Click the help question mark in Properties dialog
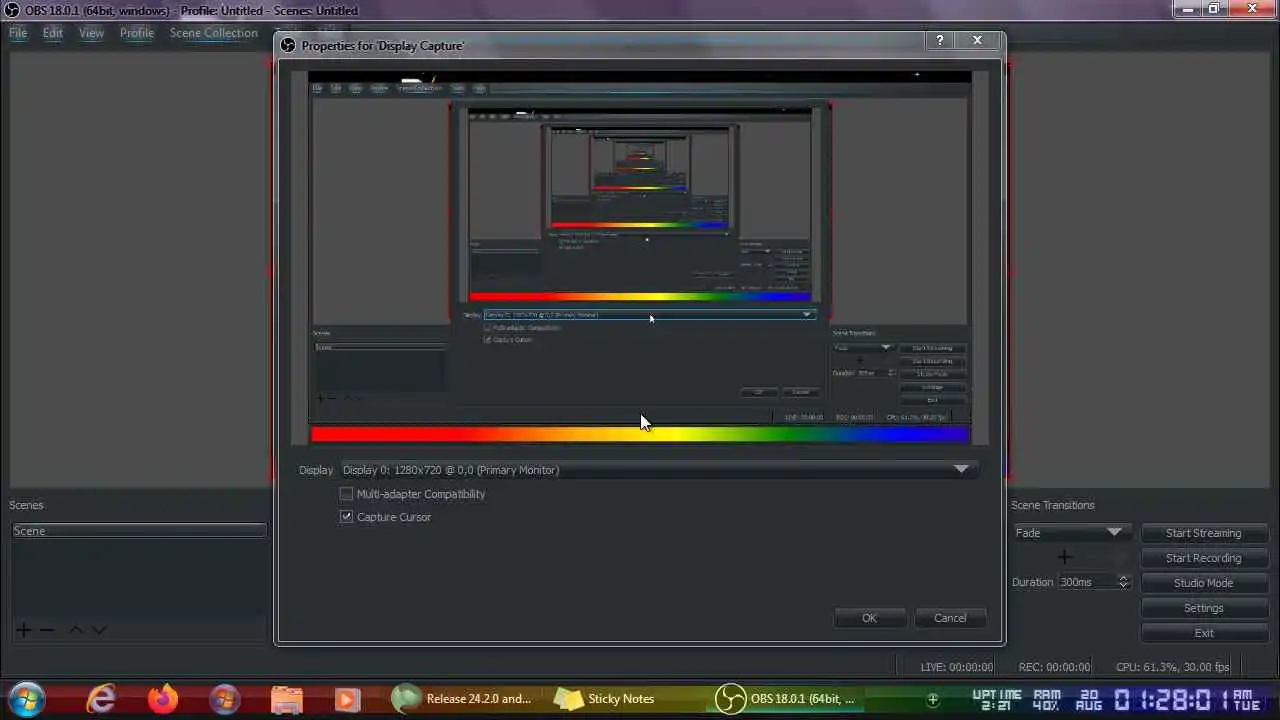This screenshot has height=720, width=1280. pos(939,40)
